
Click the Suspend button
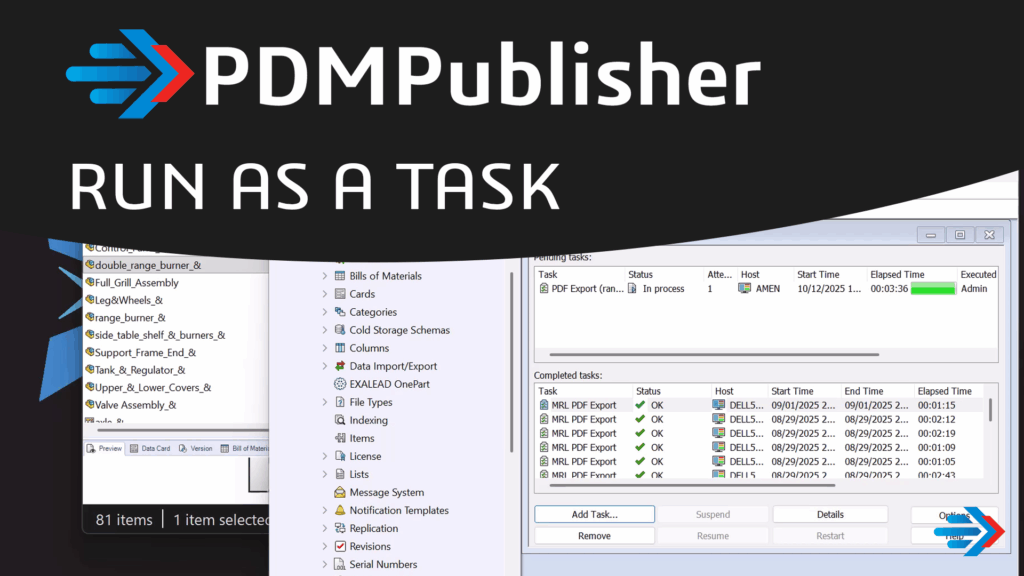[x=712, y=515]
